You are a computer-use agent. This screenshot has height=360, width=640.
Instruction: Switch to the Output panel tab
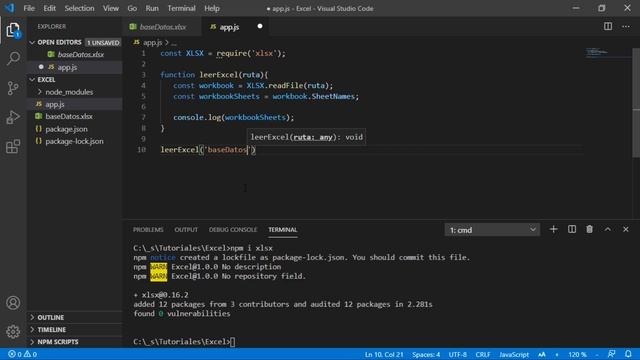pyautogui.click(x=186, y=230)
